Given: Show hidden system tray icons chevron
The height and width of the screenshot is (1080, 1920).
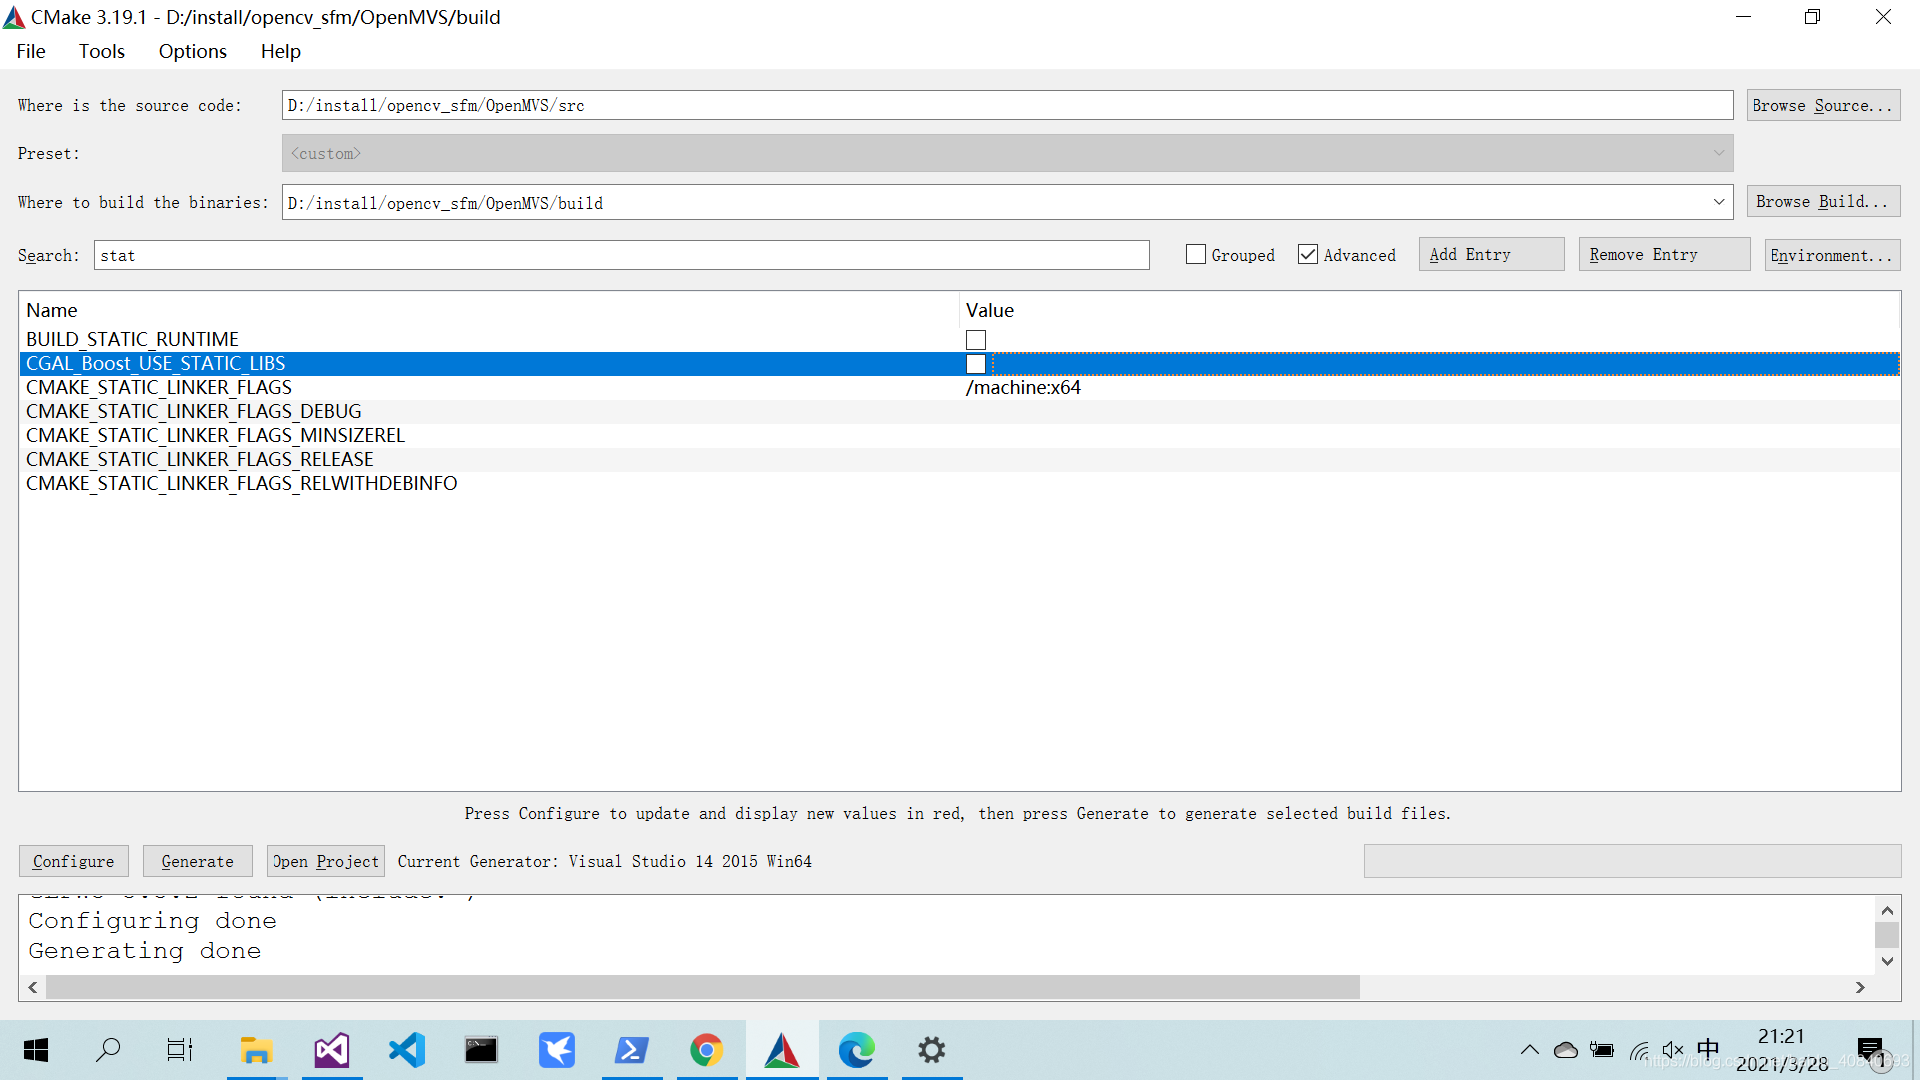Looking at the screenshot, I should [1529, 1050].
